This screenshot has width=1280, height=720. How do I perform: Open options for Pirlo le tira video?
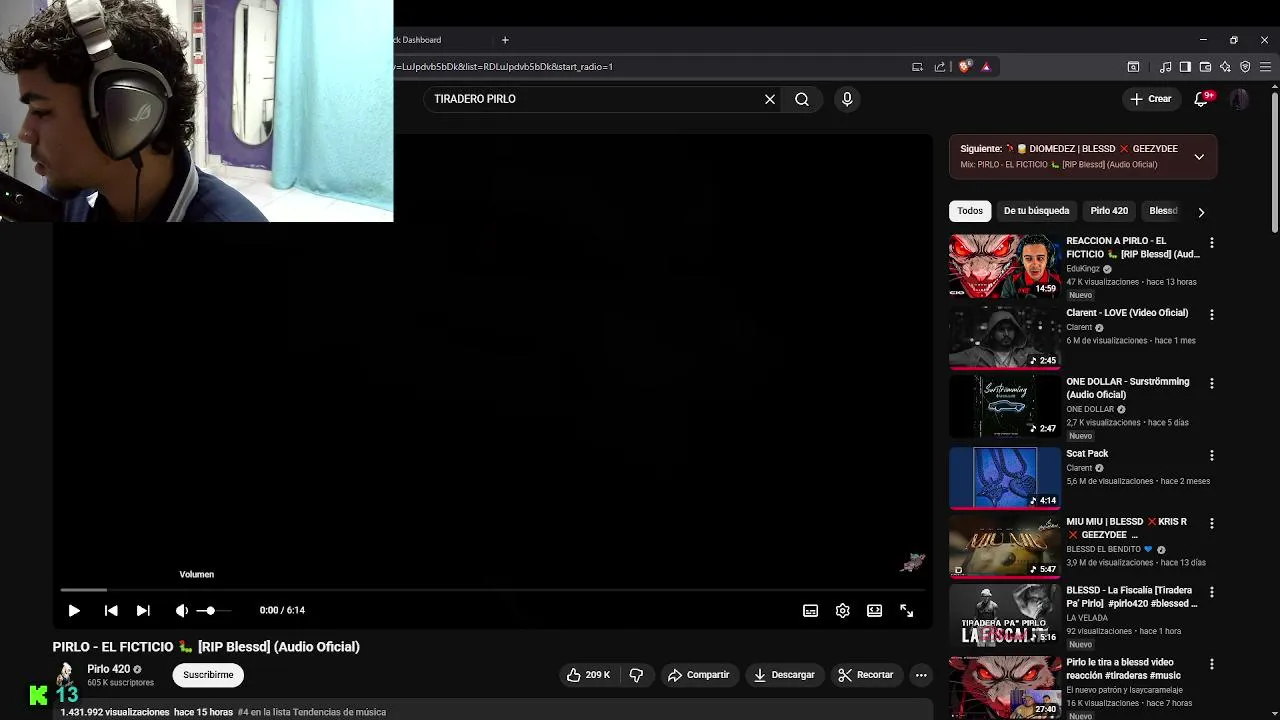pyautogui.click(x=1212, y=665)
